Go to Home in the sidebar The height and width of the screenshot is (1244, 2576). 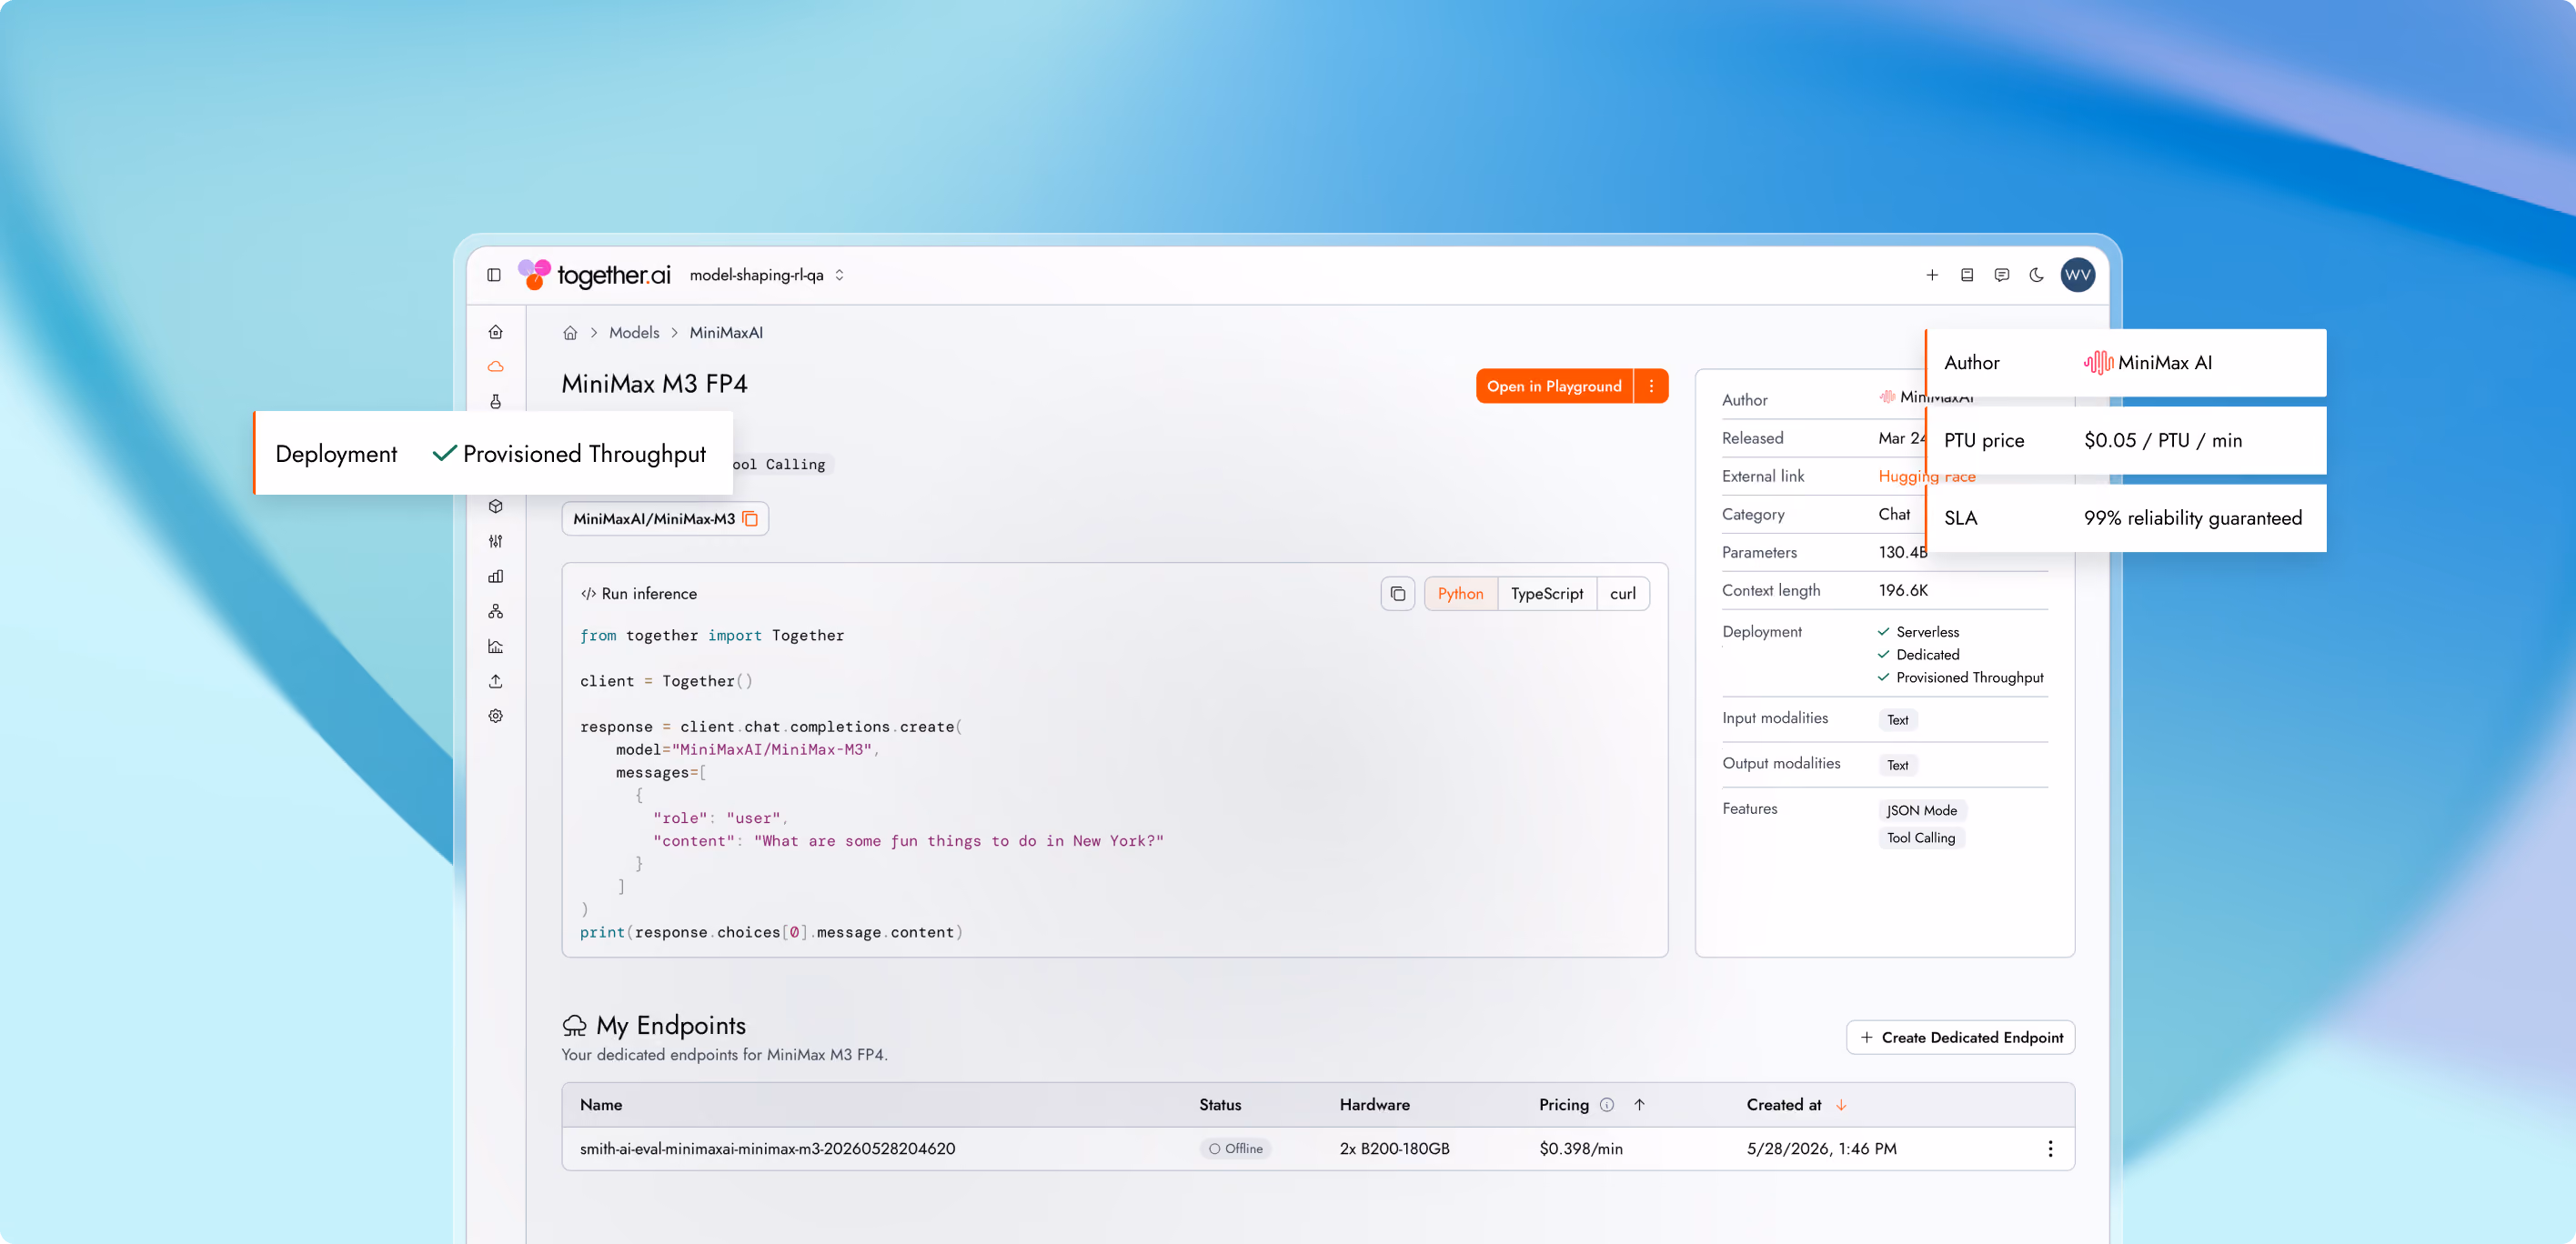[x=496, y=332]
